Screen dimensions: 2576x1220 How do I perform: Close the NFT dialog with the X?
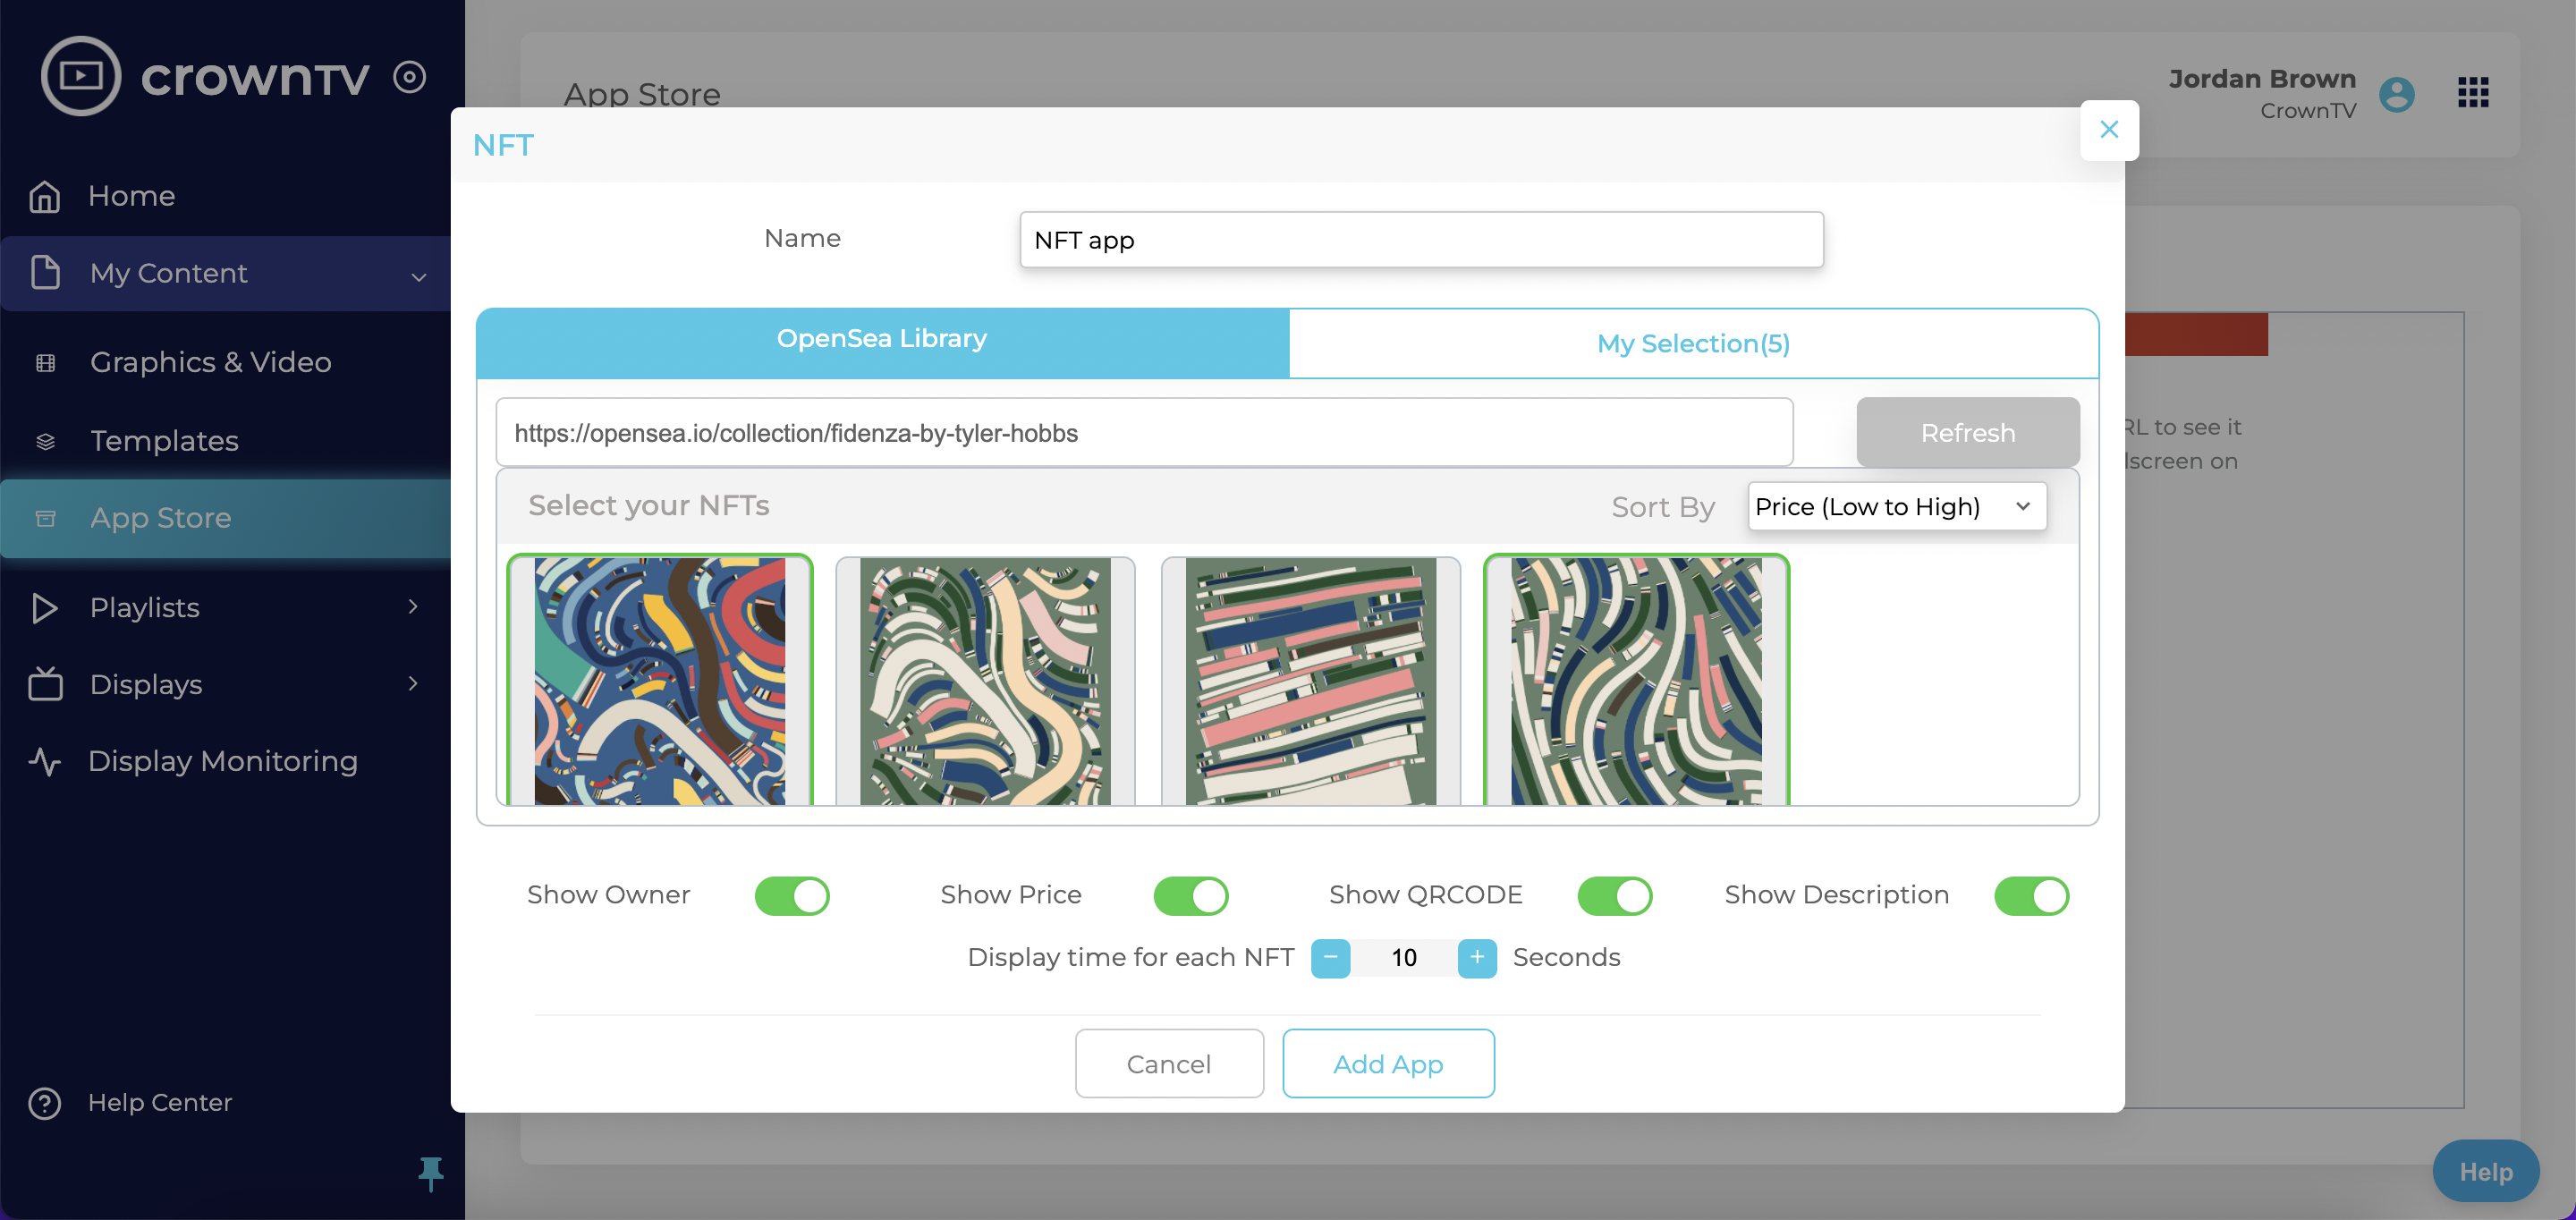2109,130
